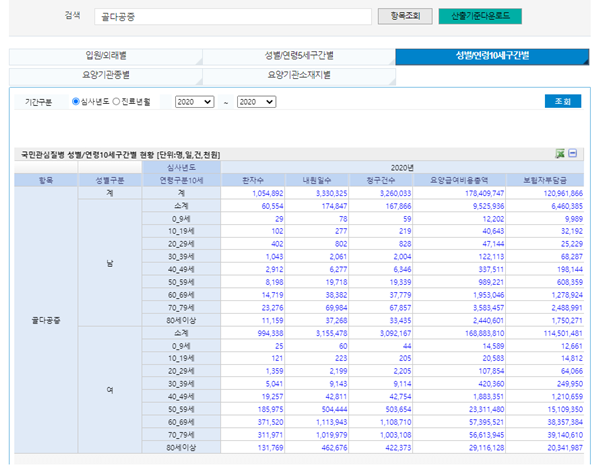Viewport: 600px width, 469px height.
Task: Open the insurer share value 120,961,866
Action: 563,194
